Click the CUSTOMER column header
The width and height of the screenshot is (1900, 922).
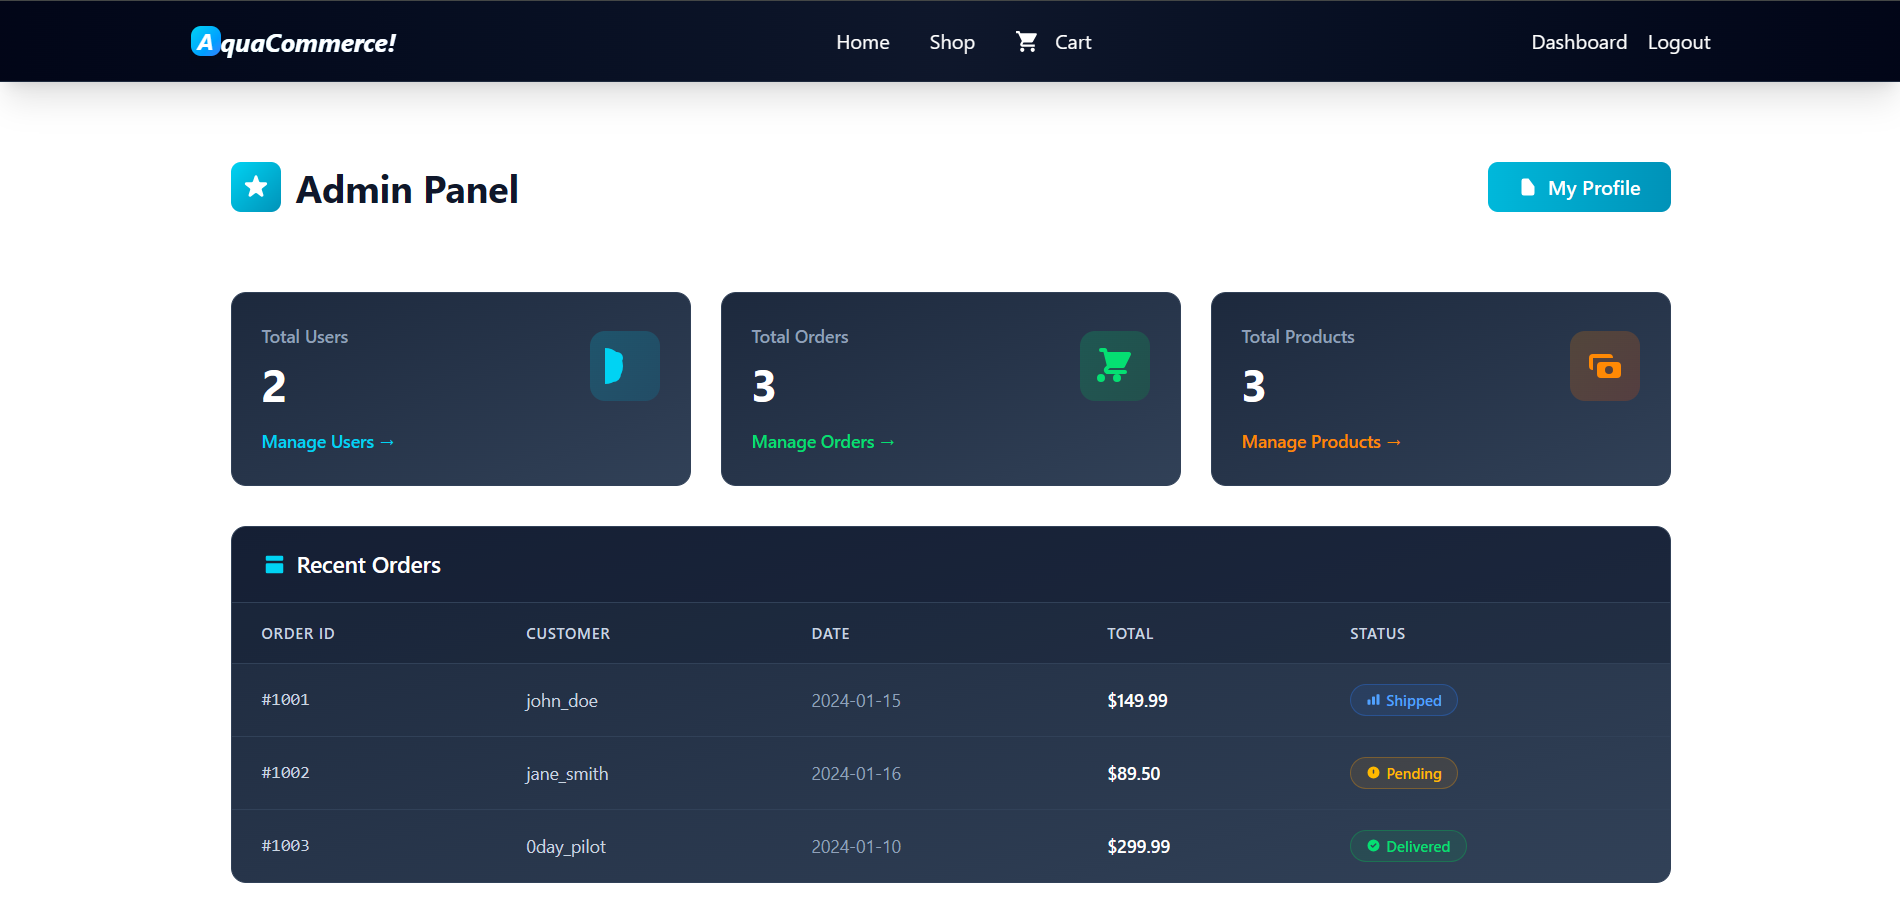[568, 634]
